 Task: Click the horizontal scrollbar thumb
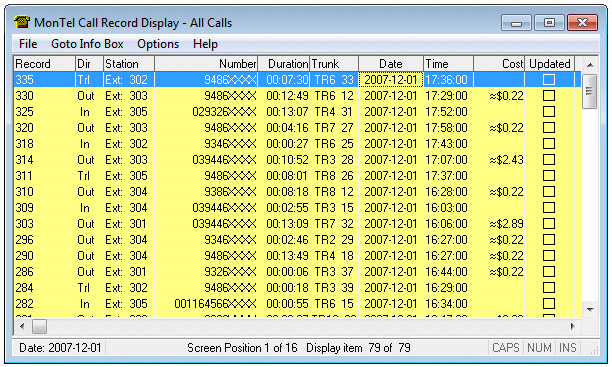pyautogui.click(x=39, y=326)
